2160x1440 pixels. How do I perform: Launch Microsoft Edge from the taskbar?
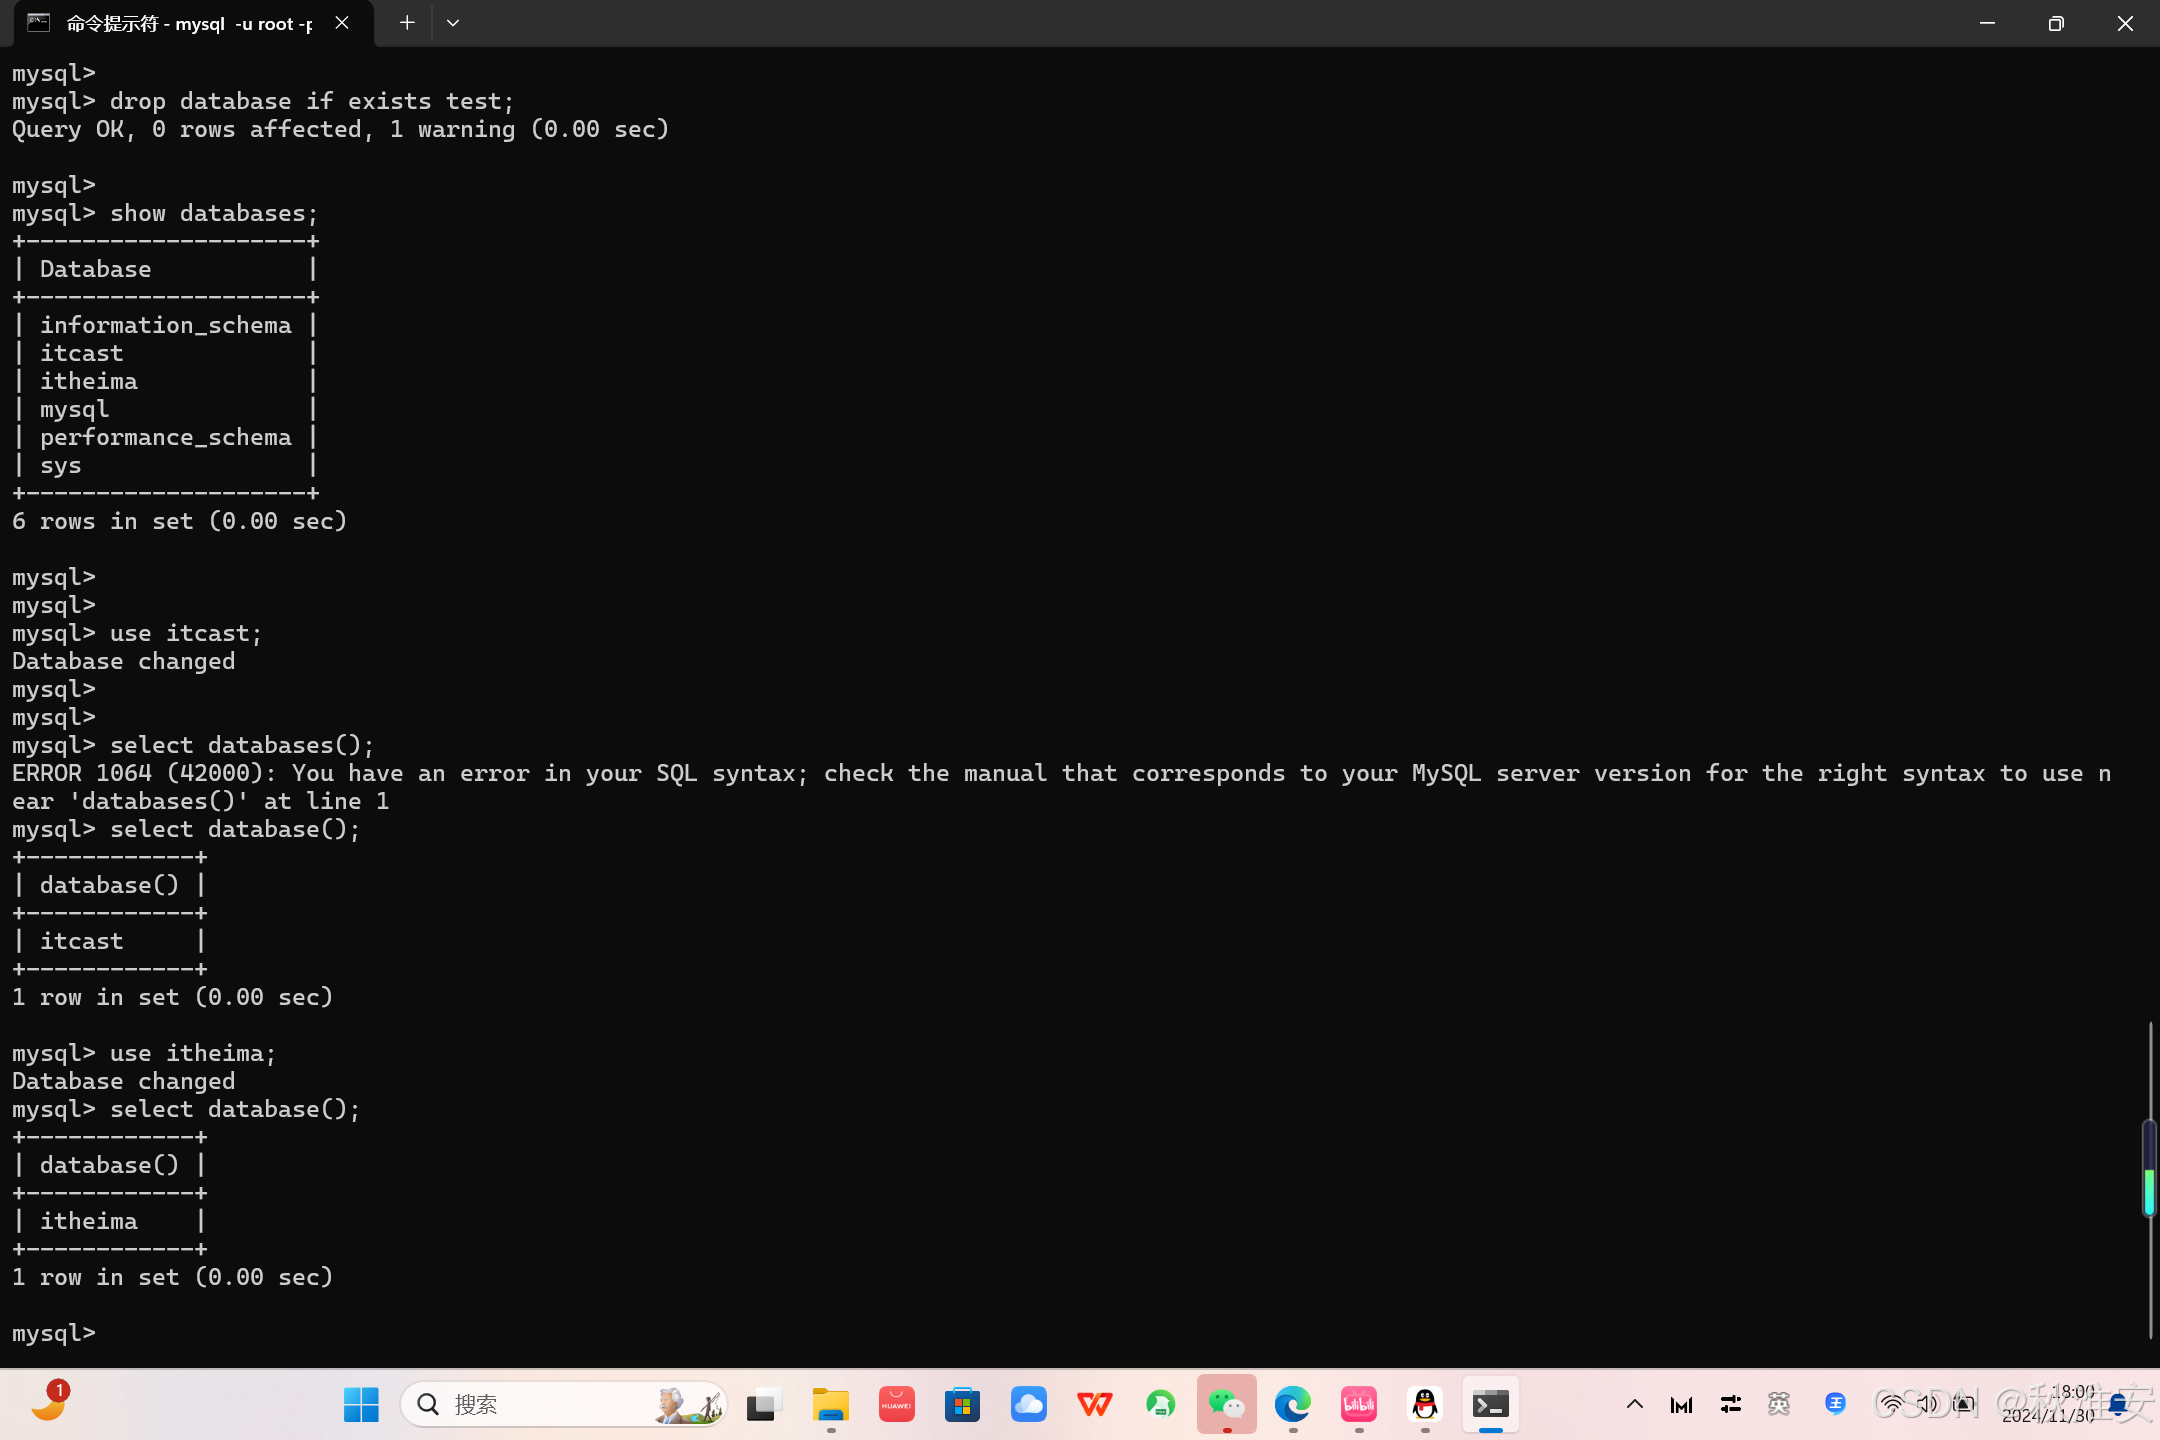pos(1292,1404)
